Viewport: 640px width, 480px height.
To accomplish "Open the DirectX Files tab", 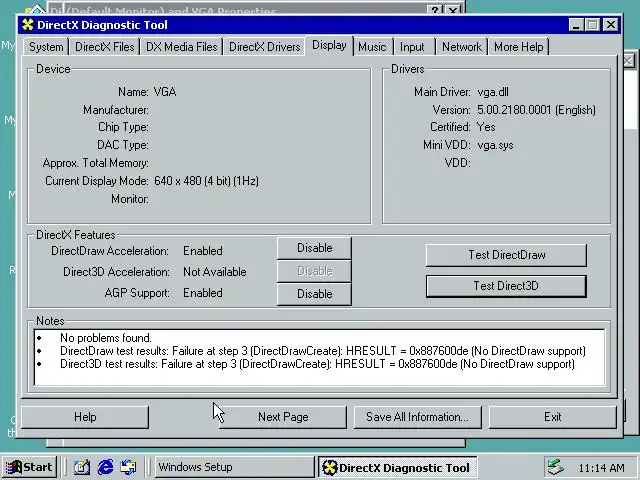I will (104, 47).
